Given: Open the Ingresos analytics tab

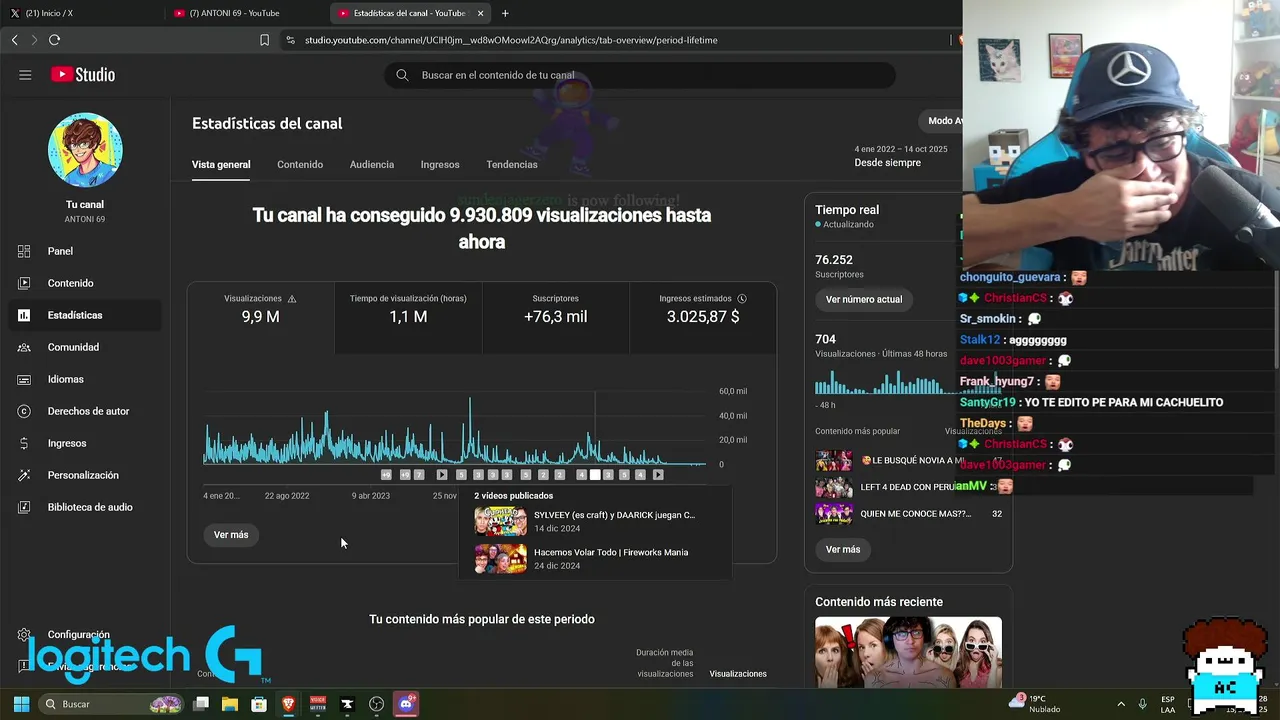Looking at the screenshot, I should coord(440,164).
